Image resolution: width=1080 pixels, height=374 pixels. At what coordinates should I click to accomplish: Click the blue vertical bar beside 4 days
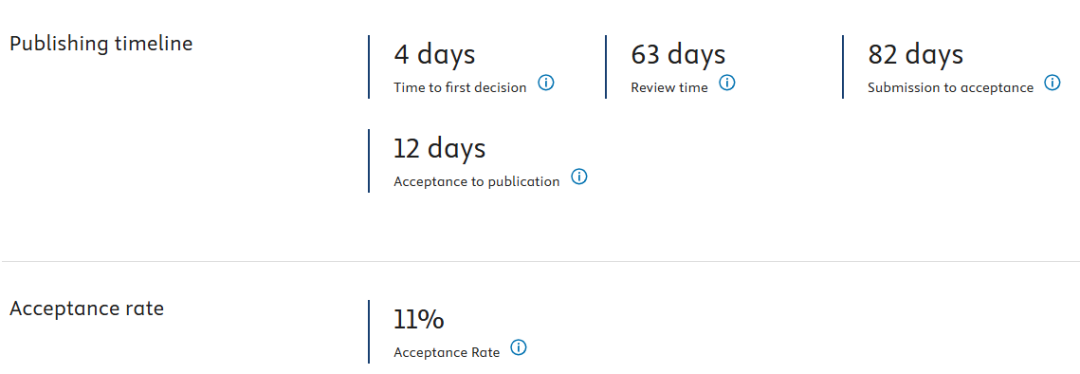tap(369, 67)
